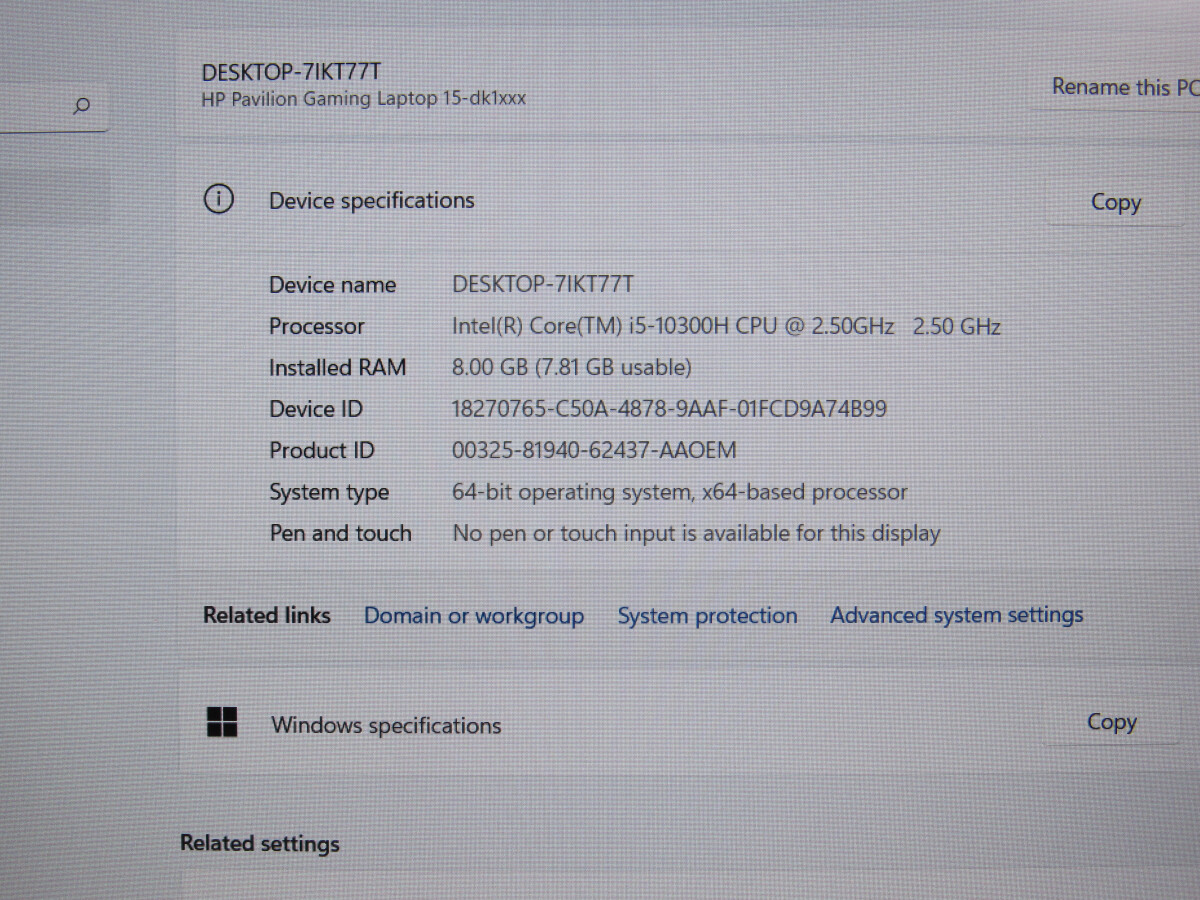The width and height of the screenshot is (1200, 900).
Task: Select DESKTOP-7IKT77T title at top
Action: coord(291,72)
